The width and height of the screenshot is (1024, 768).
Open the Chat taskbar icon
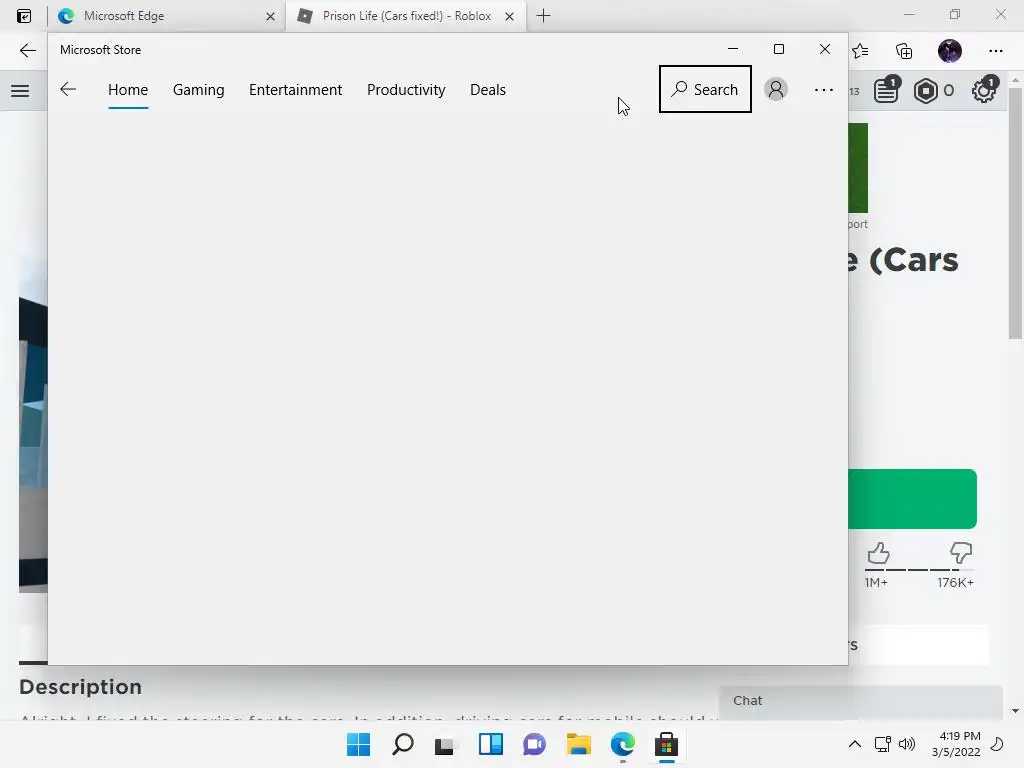click(534, 744)
